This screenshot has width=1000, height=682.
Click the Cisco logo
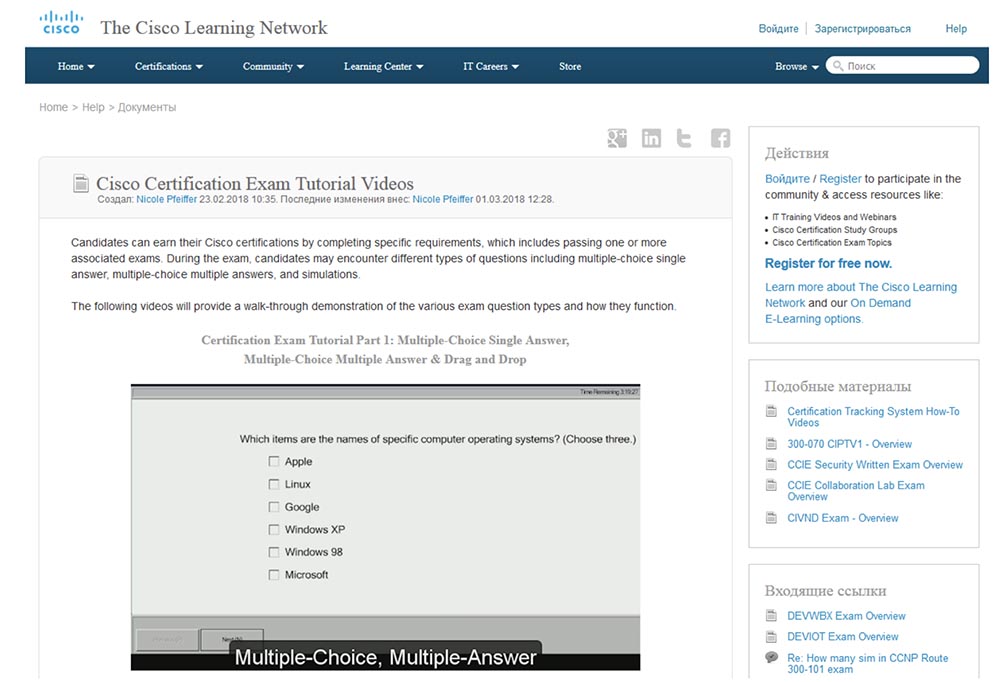pos(61,22)
